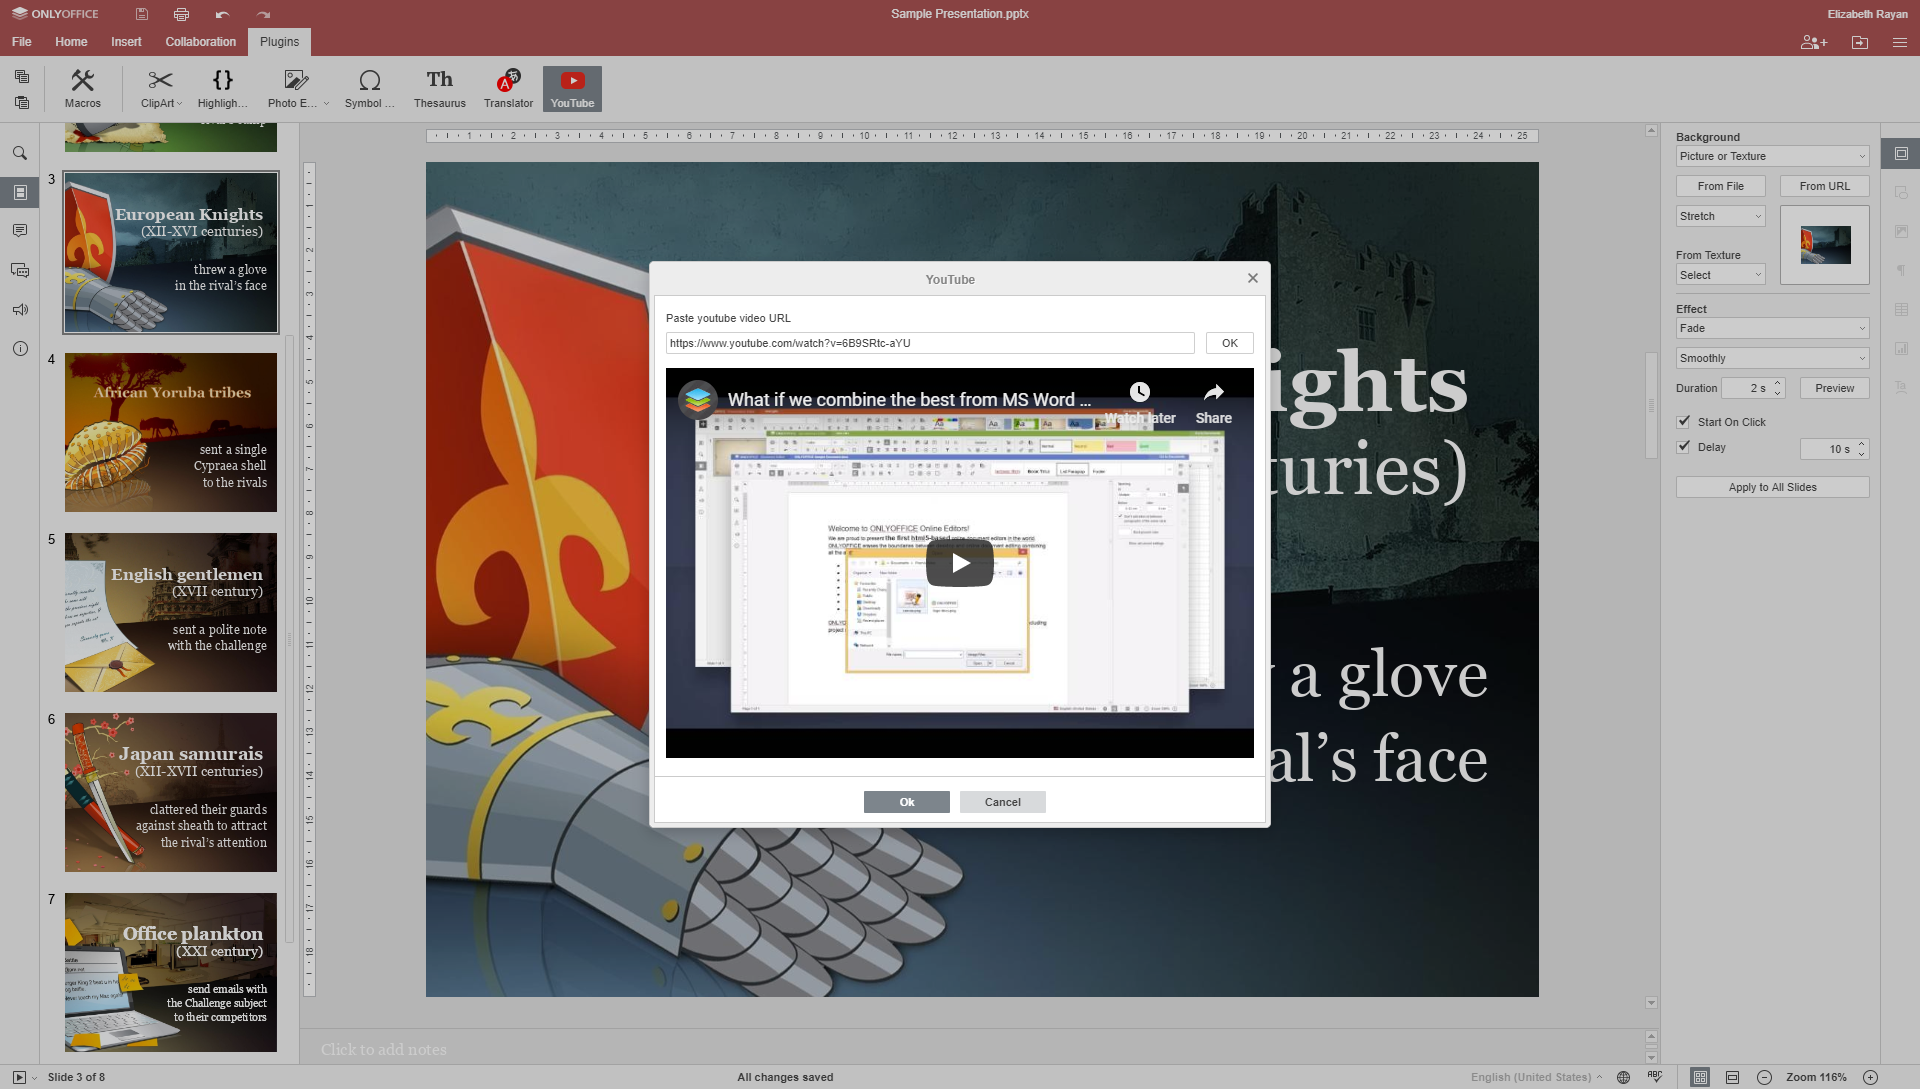The height and width of the screenshot is (1089, 1920).
Task: Click the Ok button in YouTube dialog
Action: pyautogui.click(x=906, y=802)
